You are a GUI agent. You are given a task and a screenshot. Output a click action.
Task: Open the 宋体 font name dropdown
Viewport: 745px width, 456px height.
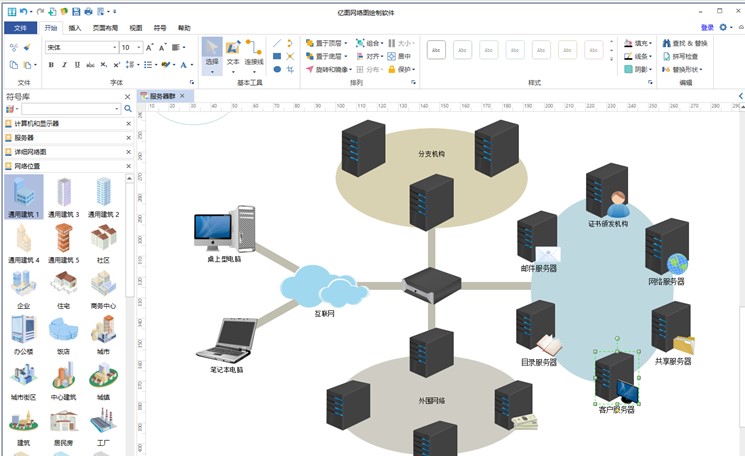[115, 47]
